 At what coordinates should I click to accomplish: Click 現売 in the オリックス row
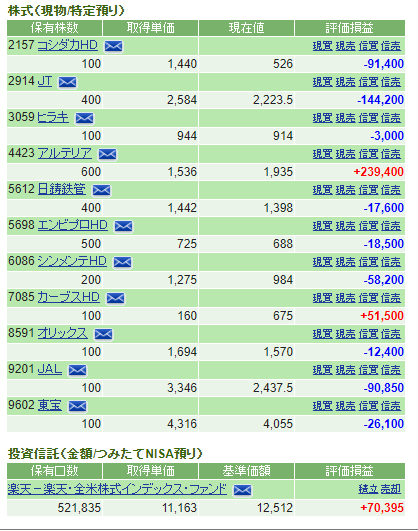click(x=346, y=334)
